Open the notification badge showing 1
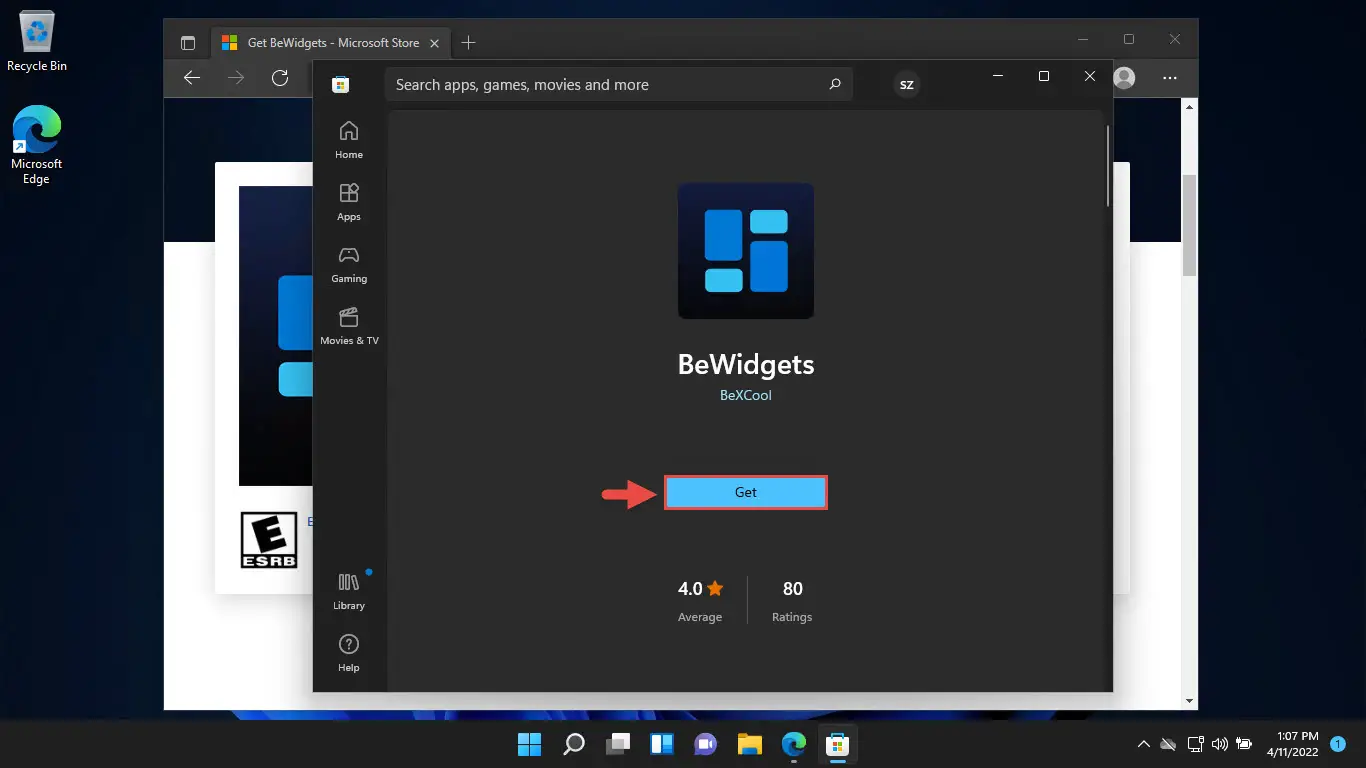Image resolution: width=1366 pixels, height=768 pixels. [1338, 744]
